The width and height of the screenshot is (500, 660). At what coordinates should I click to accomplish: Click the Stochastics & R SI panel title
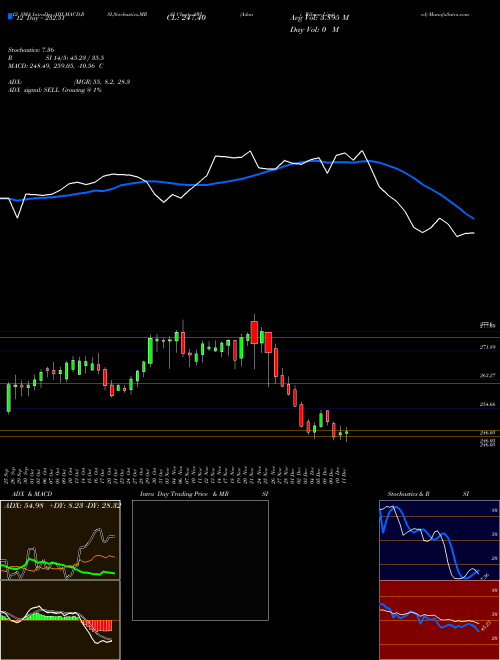428,494
